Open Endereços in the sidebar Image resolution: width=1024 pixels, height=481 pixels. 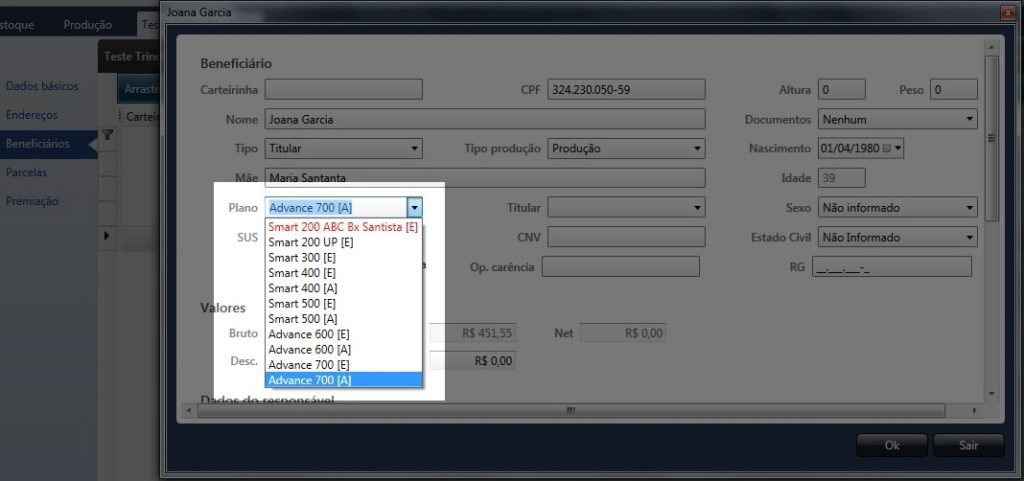pos(31,115)
